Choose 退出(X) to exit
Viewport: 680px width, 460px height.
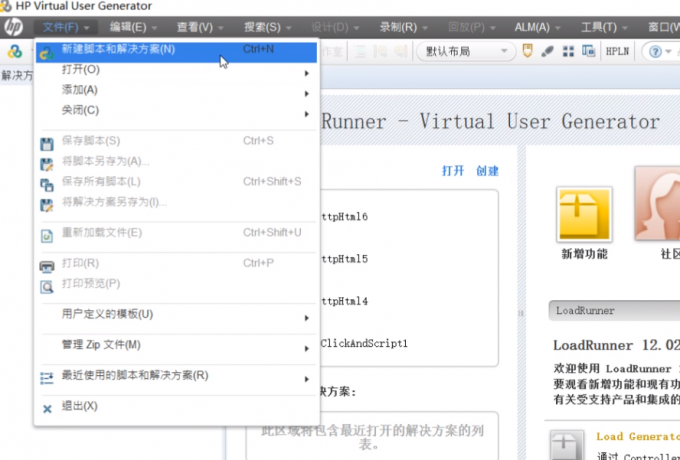click(x=177, y=407)
